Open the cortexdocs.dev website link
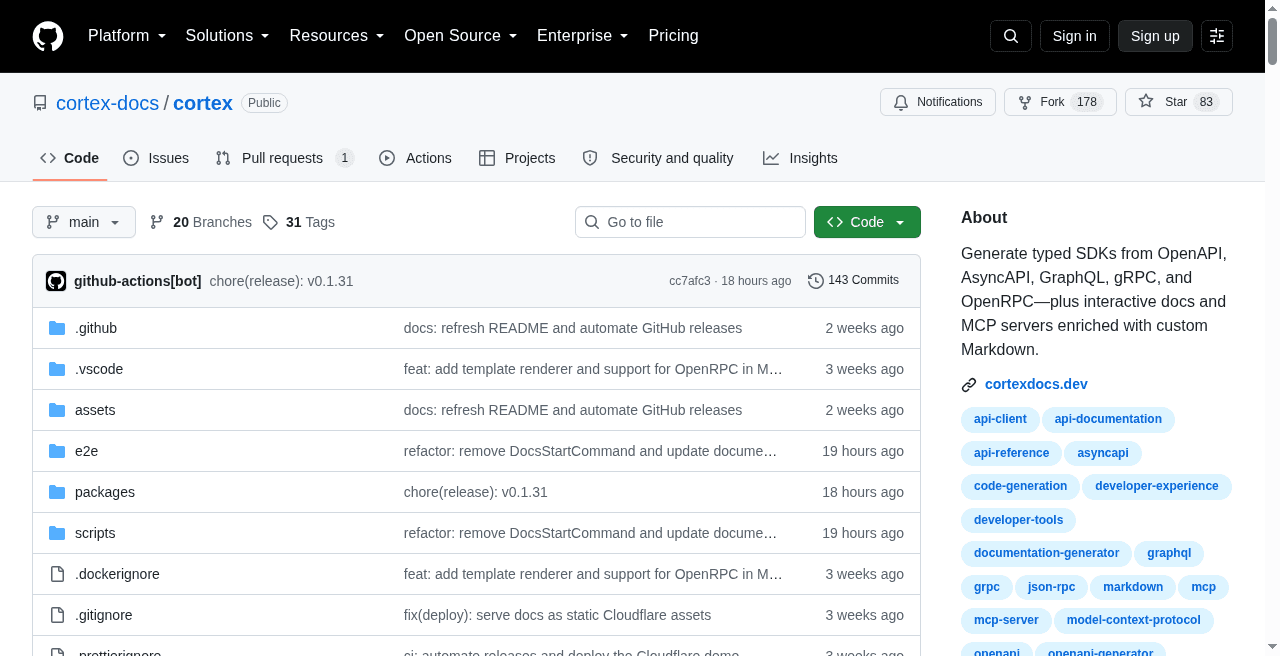 pyautogui.click(x=1036, y=384)
